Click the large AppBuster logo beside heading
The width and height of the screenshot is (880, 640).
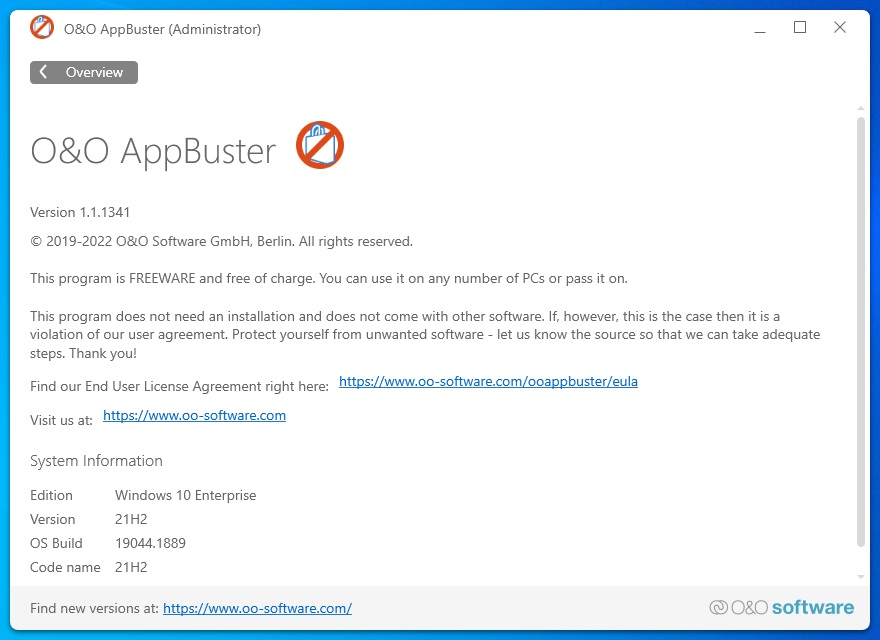coord(320,145)
